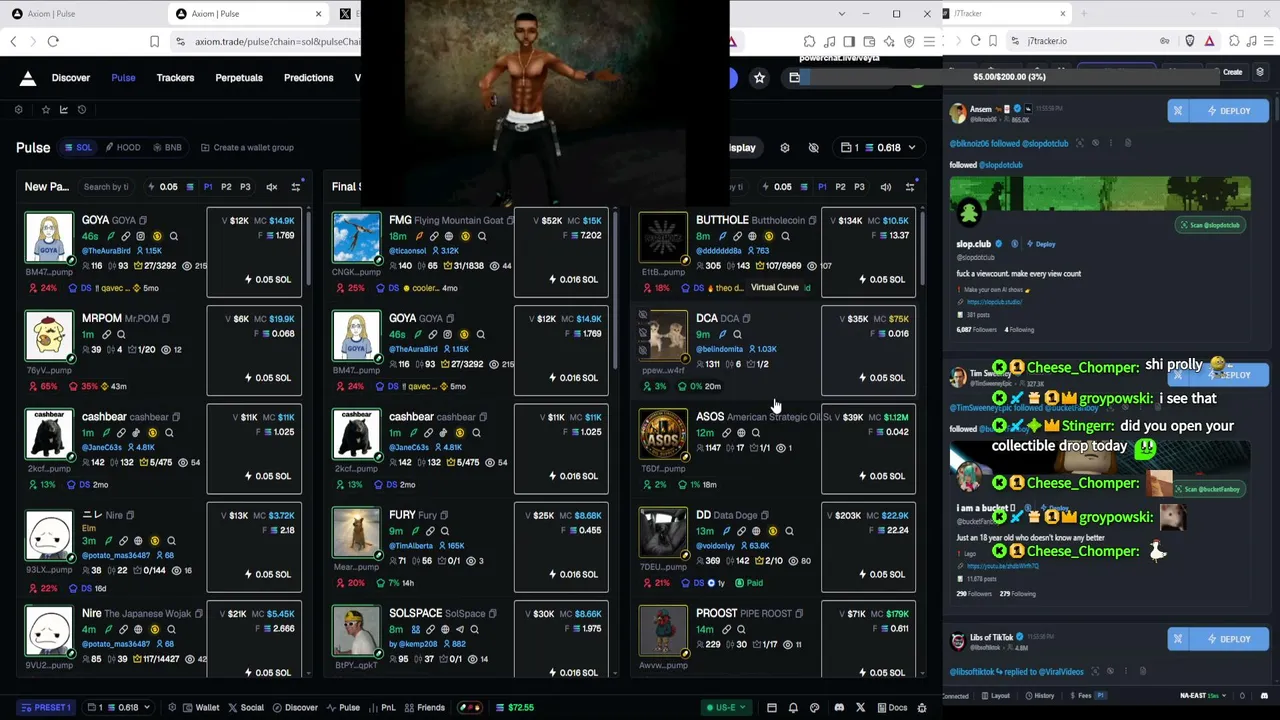Open Social tracker in footer
The image size is (1280, 720).
pyautogui.click(x=245, y=708)
